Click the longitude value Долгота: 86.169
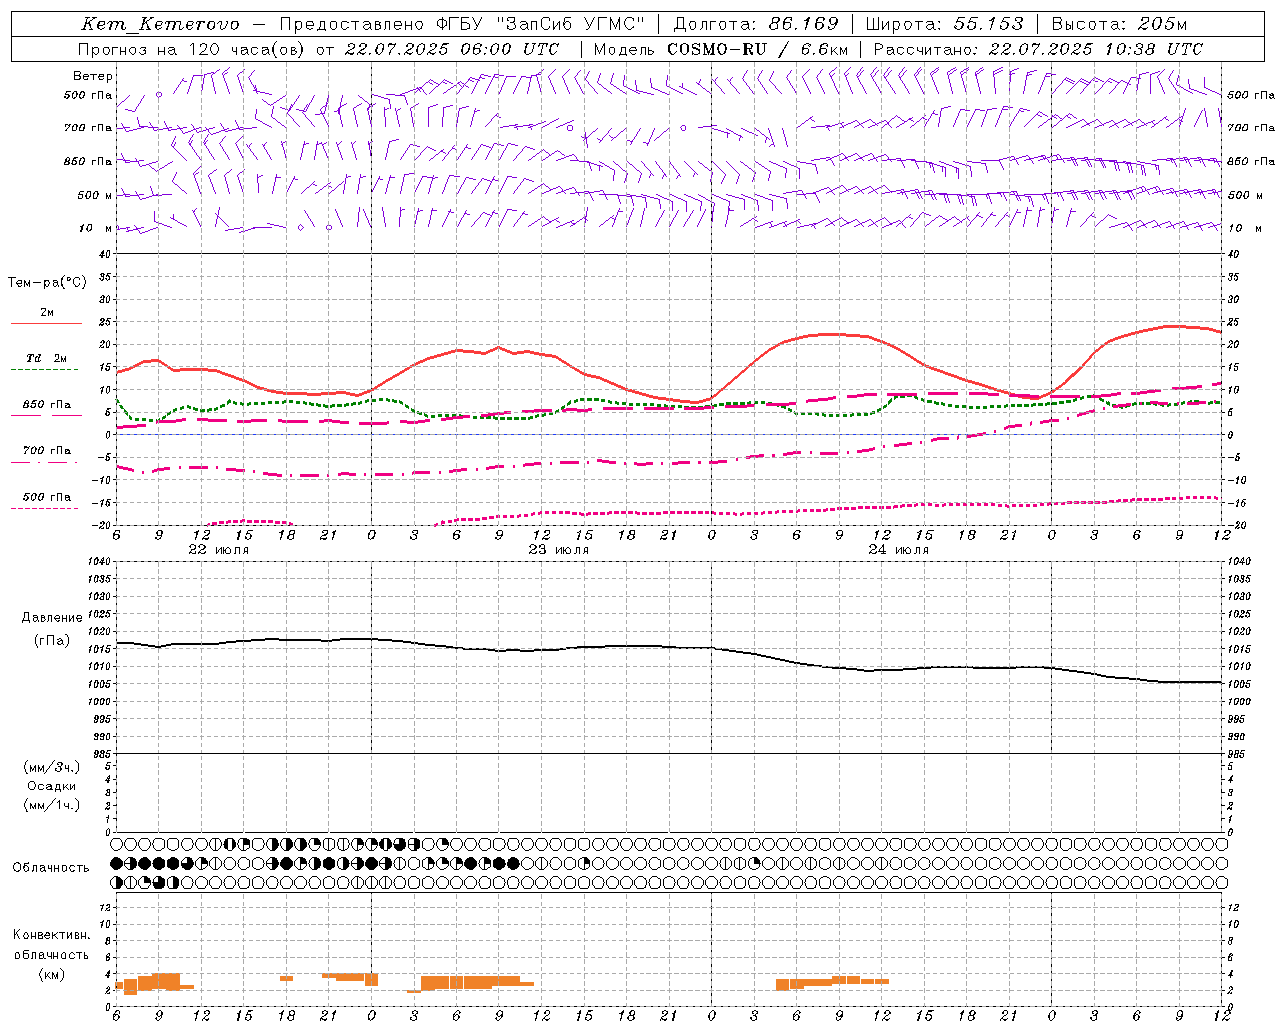The image size is (1280, 1024). point(756,24)
